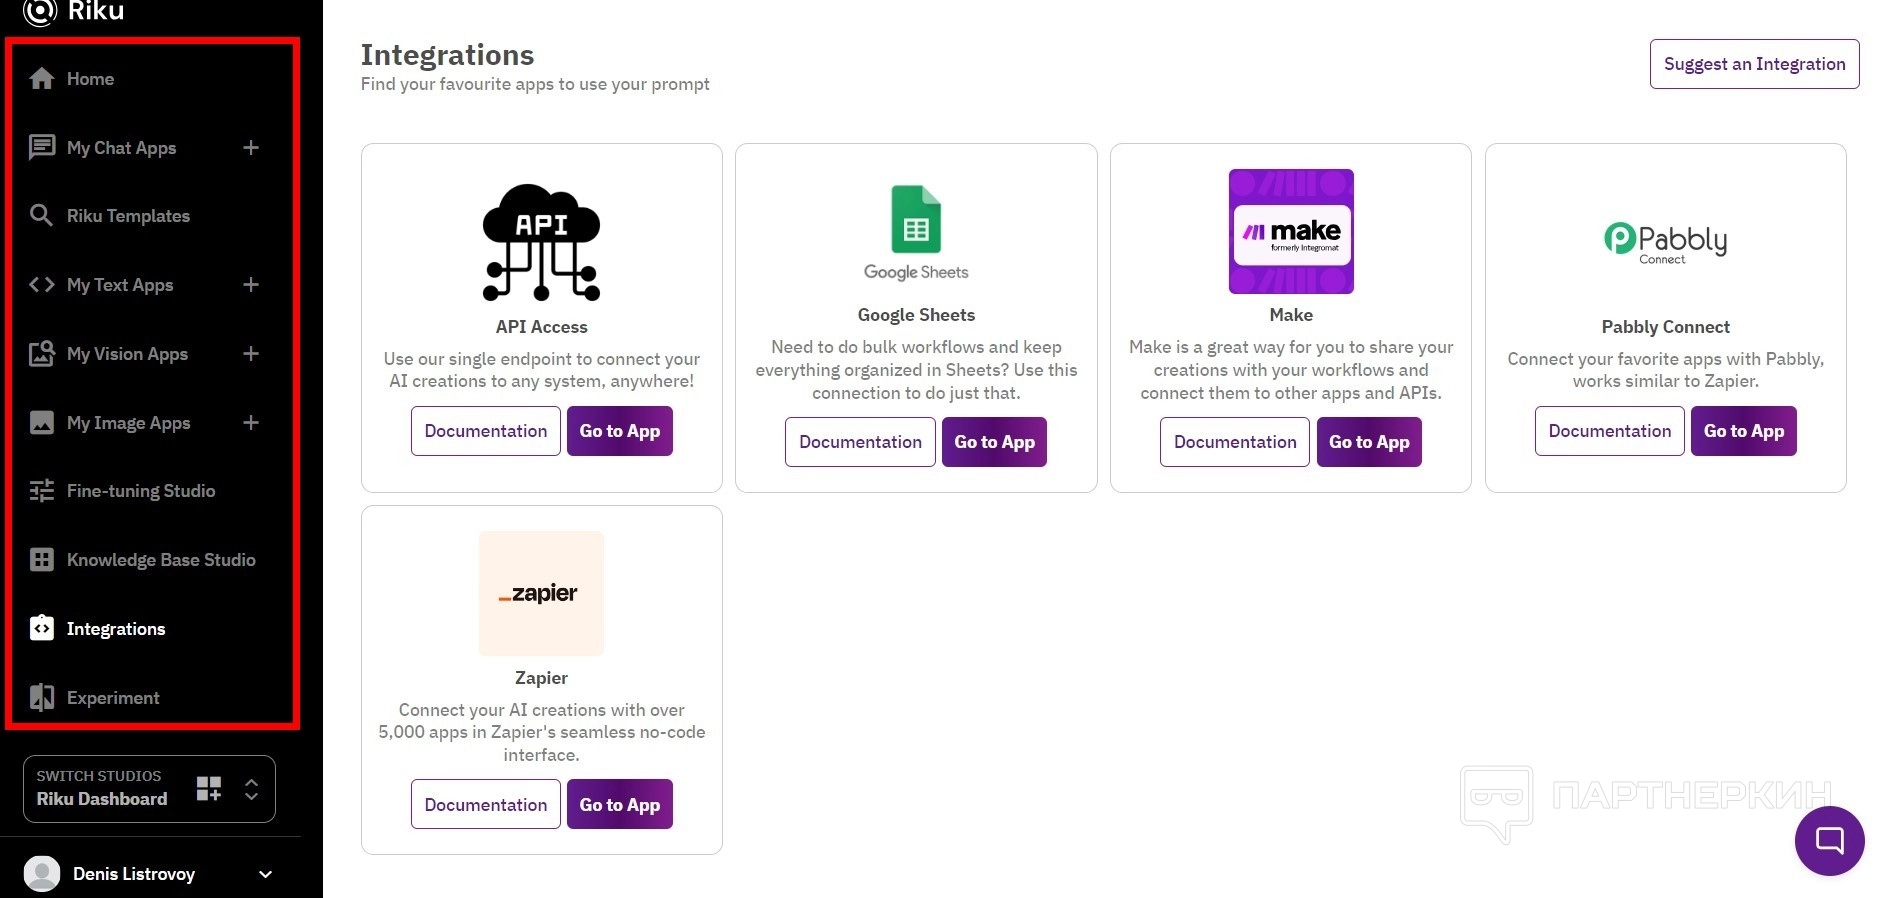Open Documentation for Google Sheets

coord(860,442)
